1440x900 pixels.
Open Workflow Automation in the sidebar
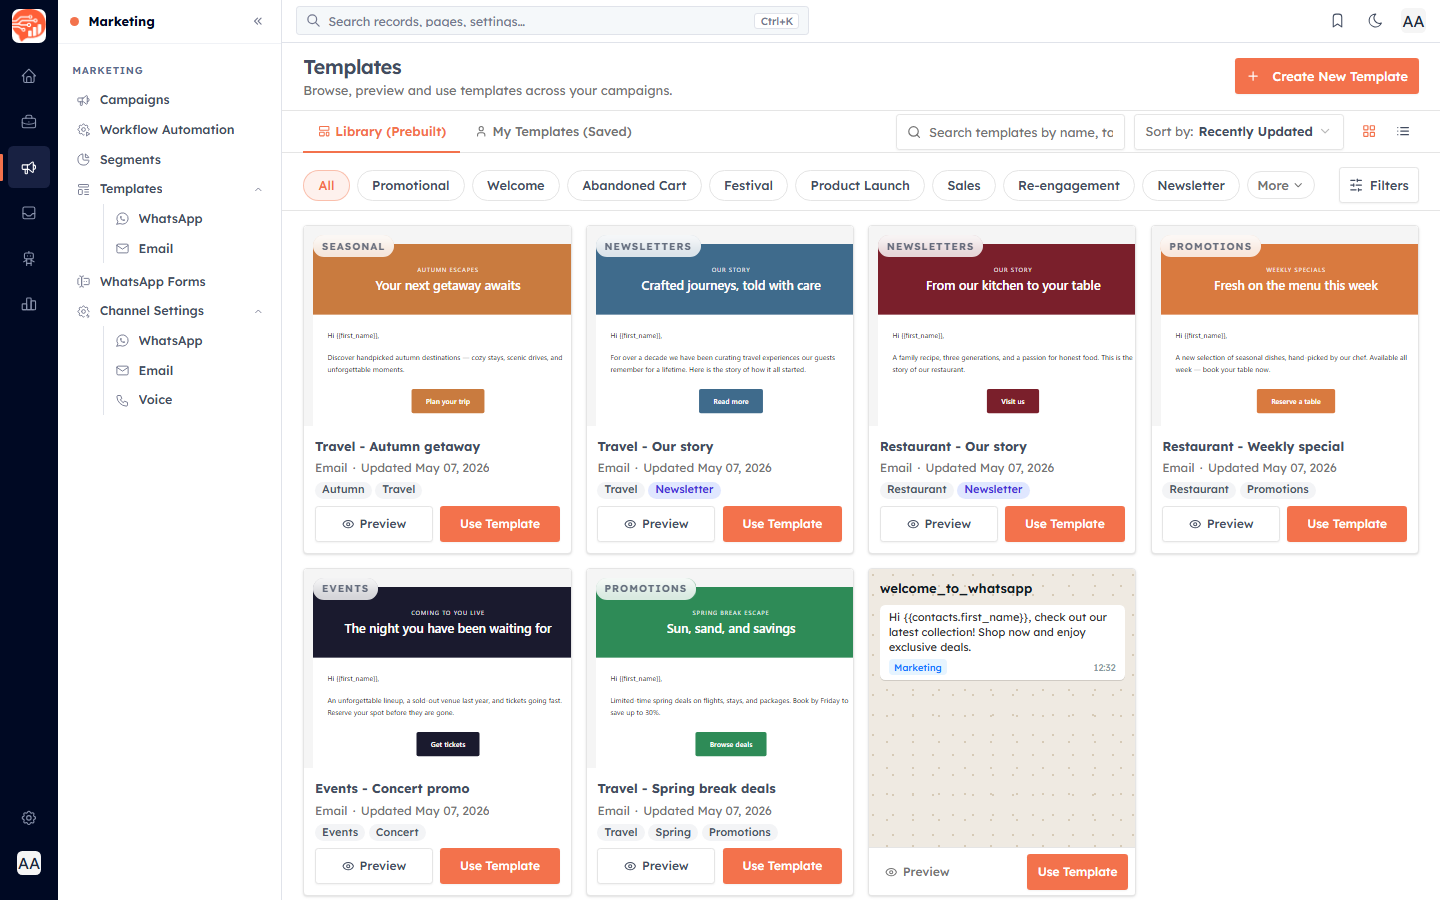(168, 130)
